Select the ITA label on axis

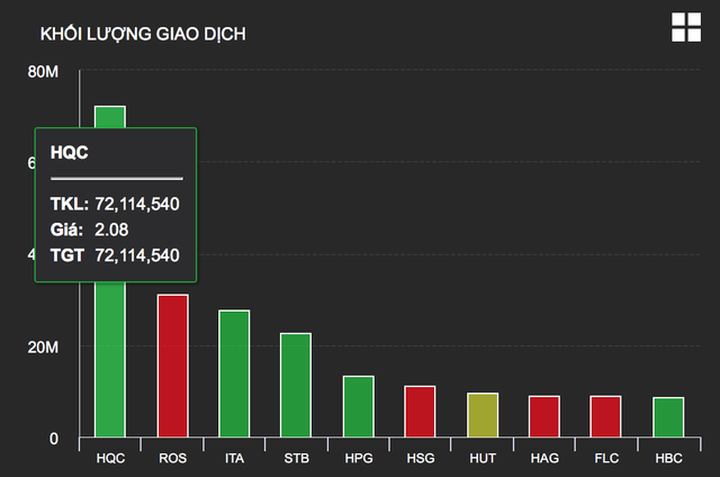click(234, 459)
